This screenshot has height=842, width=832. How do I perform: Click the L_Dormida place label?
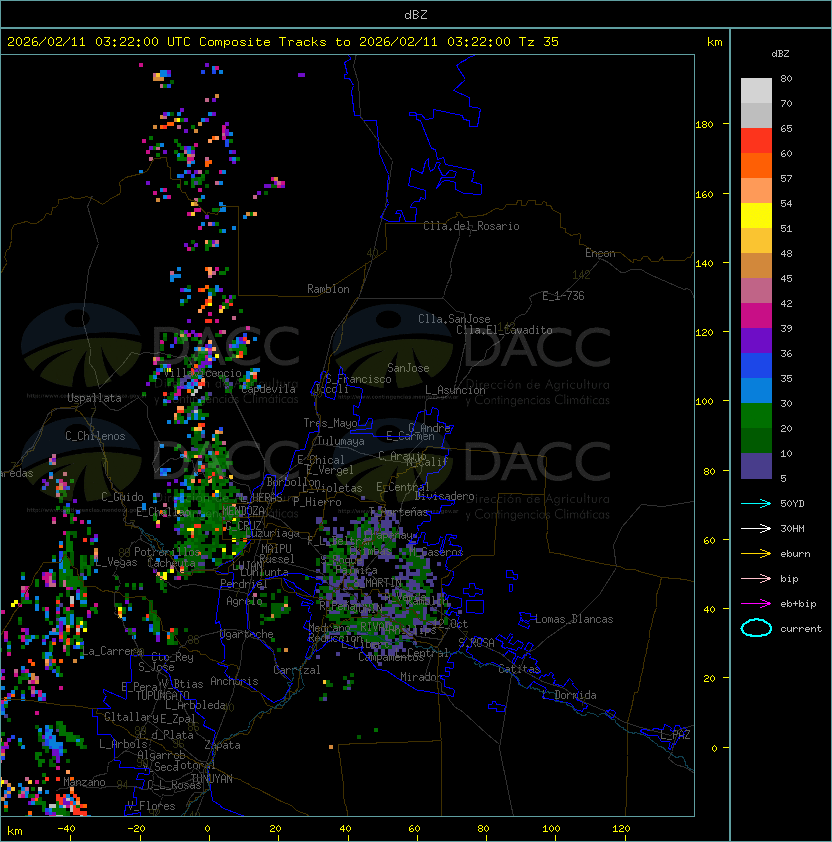569,695
